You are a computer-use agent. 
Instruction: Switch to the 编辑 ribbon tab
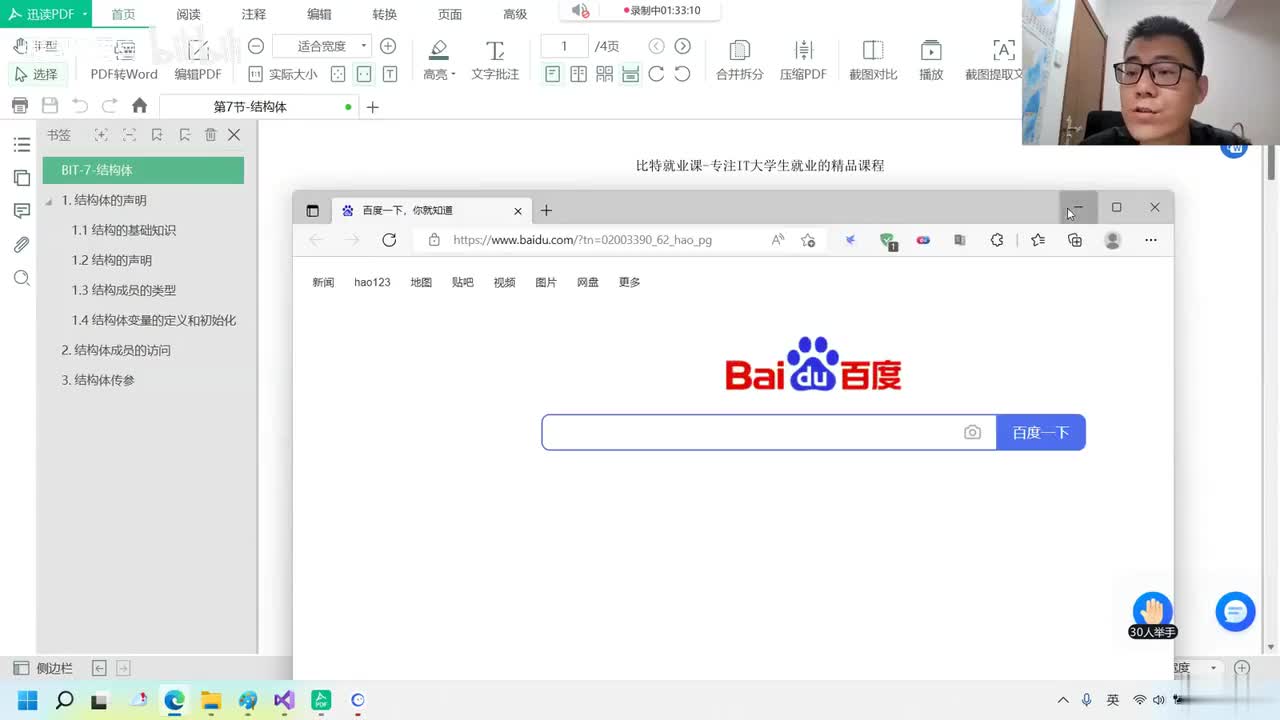(x=319, y=14)
